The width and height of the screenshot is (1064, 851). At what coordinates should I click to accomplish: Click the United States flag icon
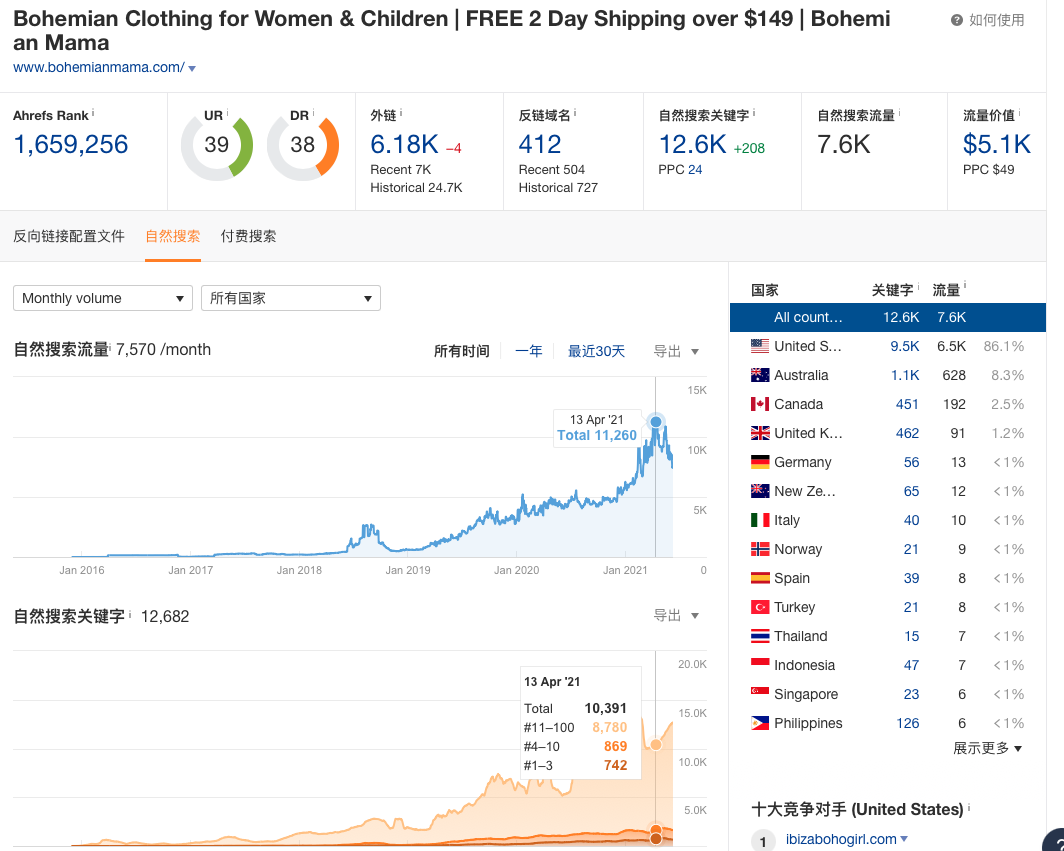point(760,346)
